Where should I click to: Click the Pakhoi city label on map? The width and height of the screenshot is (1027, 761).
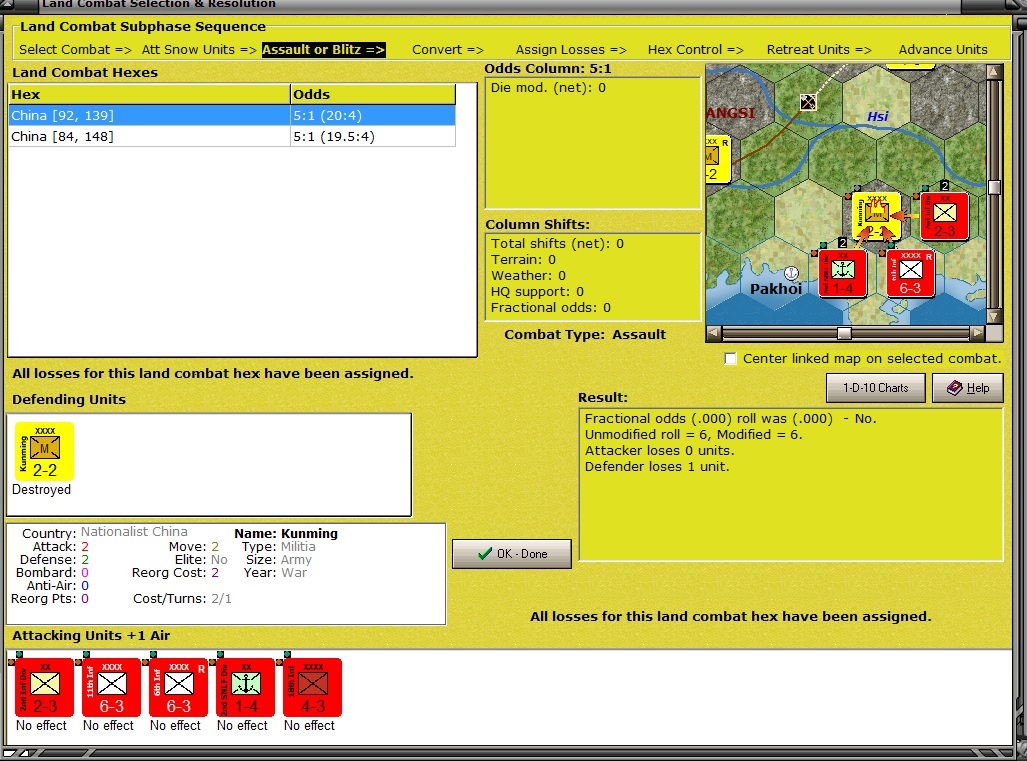pos(775,289)
